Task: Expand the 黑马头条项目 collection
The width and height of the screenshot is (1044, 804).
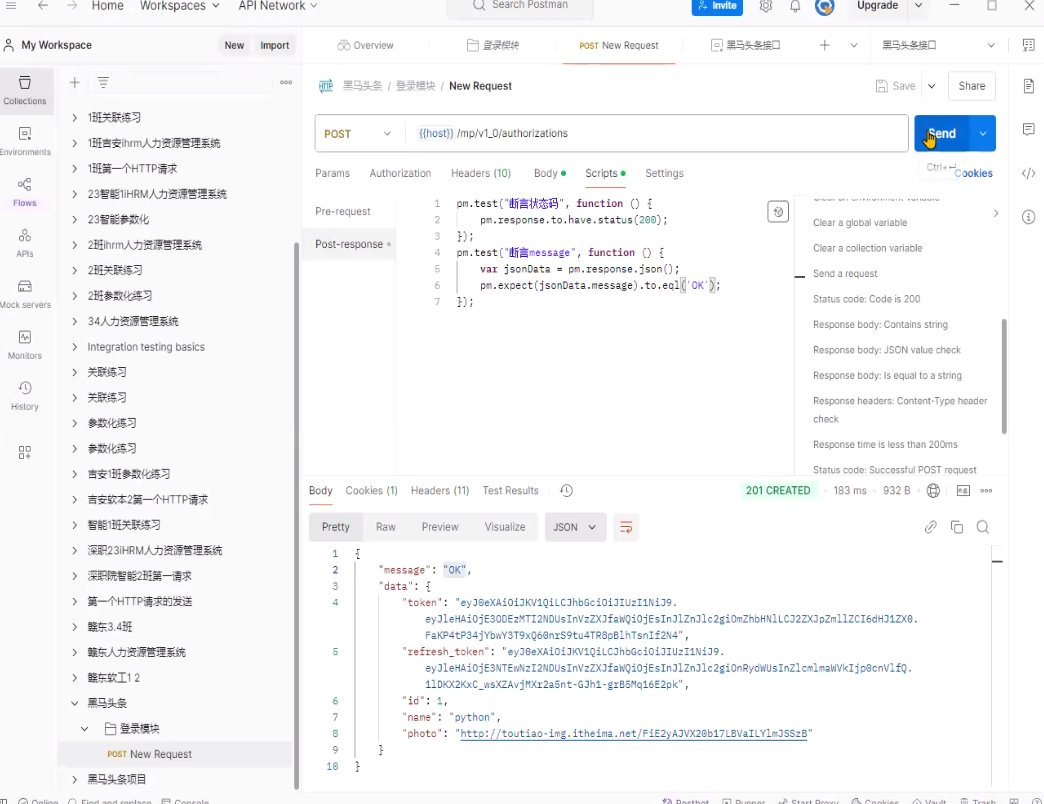Action: click(75, 779)
